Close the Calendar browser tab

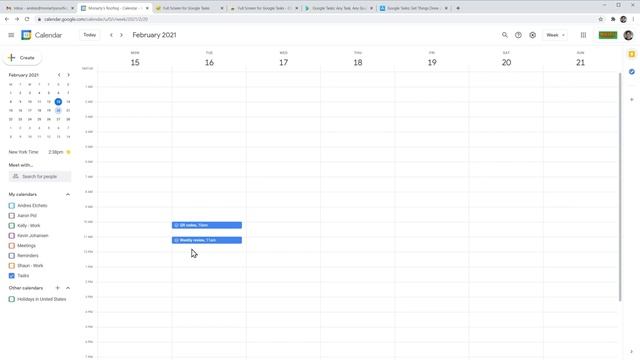[147, 8]
